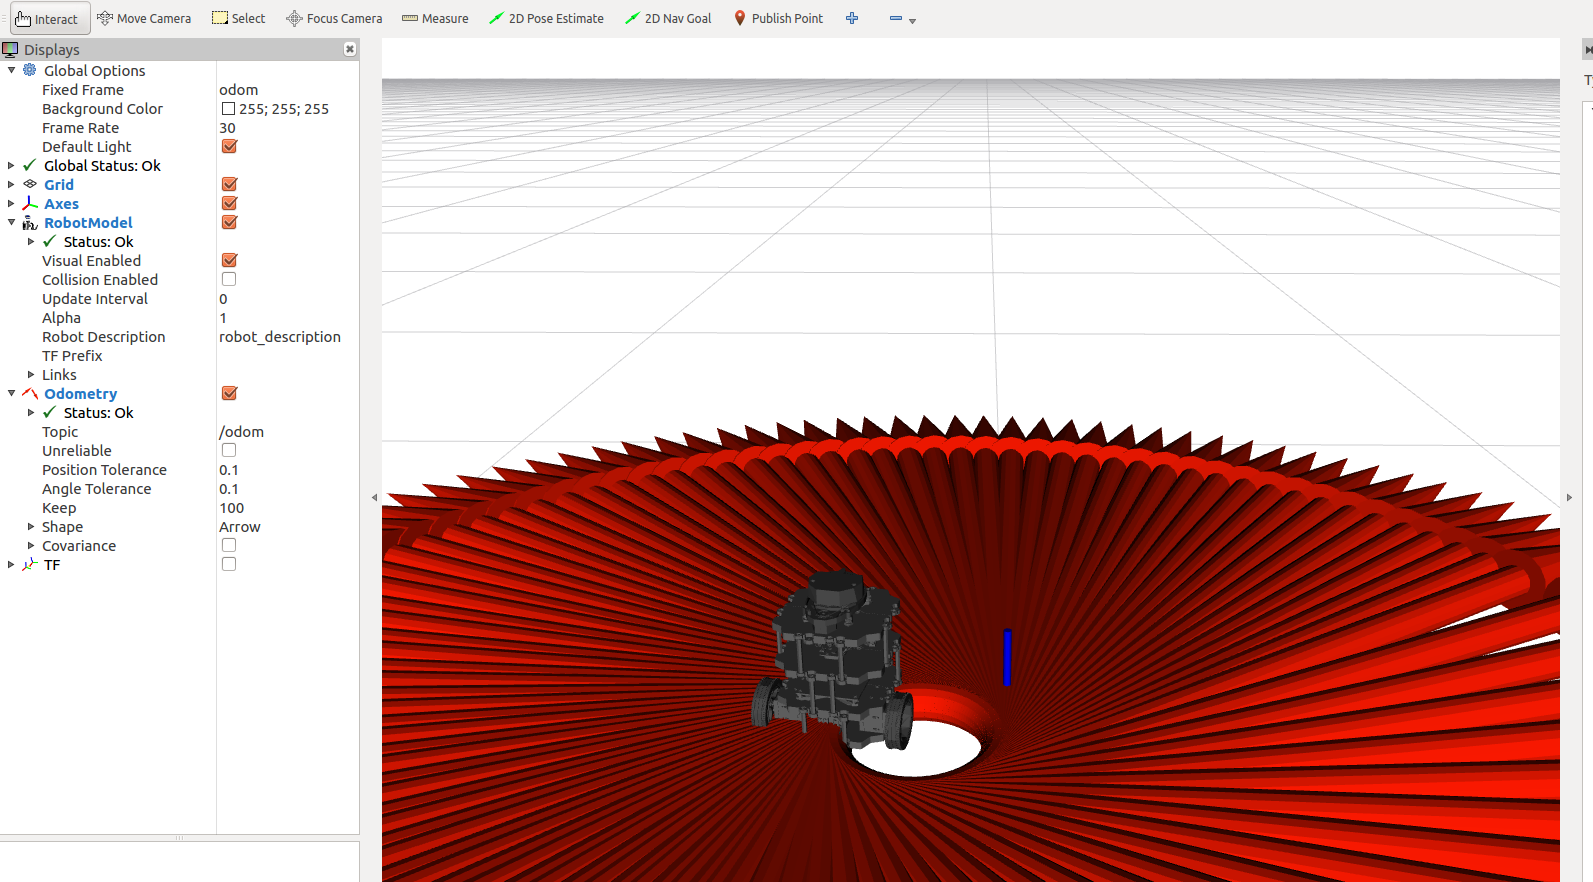The image size is (1593, 882).
Task: Open the Shape Arrow value dropdown
Action: (x=287, y=526)
